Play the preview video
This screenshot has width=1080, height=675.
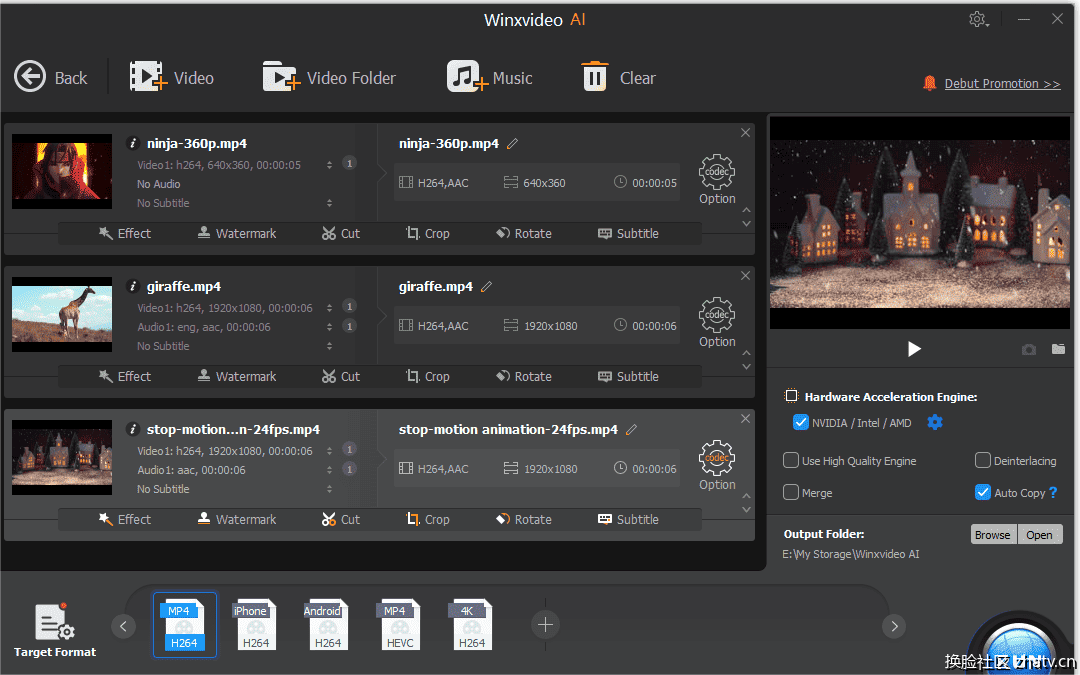(914, 349)
